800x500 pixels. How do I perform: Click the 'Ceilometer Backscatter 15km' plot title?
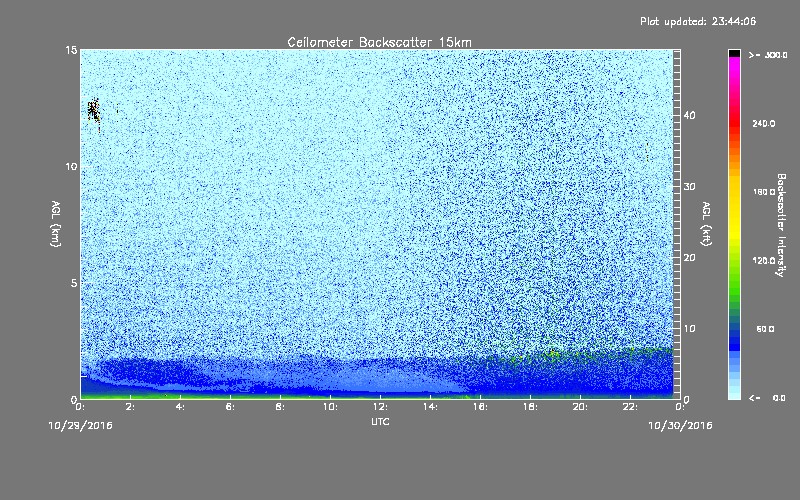tap(379, 42)
